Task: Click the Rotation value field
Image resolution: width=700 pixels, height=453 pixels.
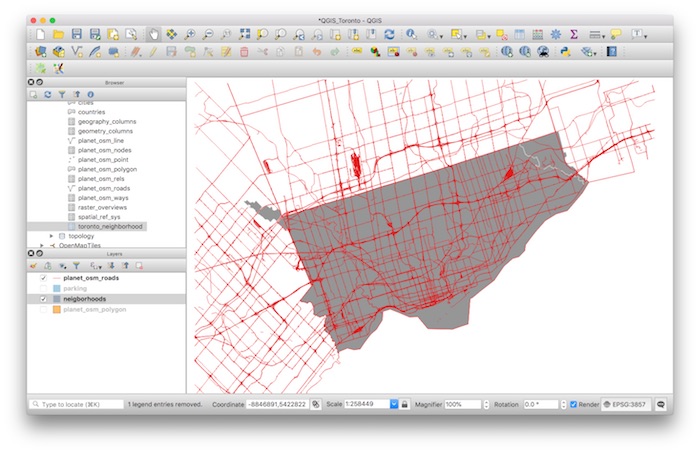Action: click(x=540, y=404)
